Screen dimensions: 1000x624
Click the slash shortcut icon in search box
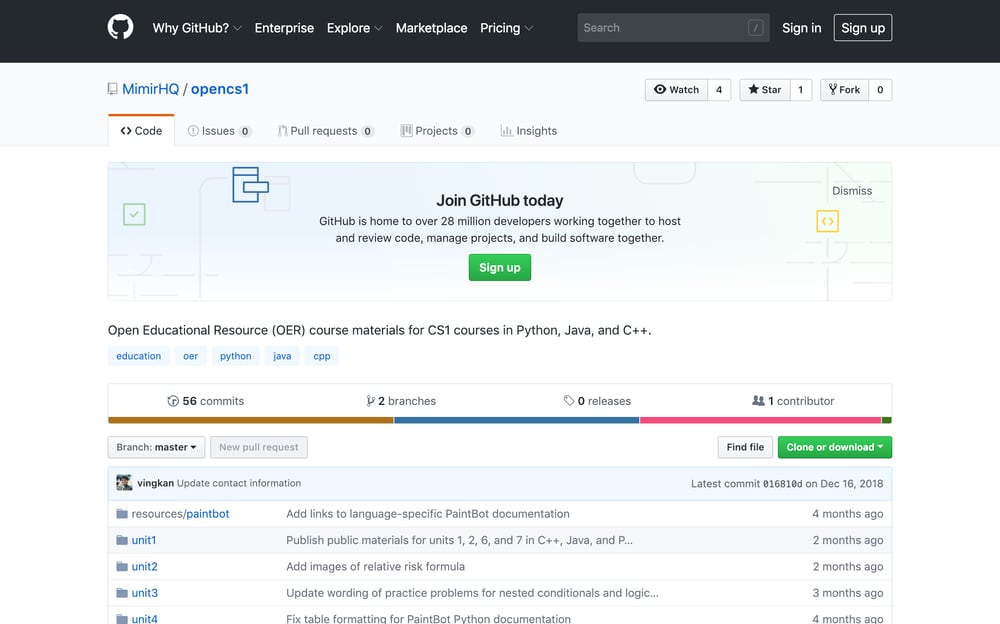click(x=755, y=27)
